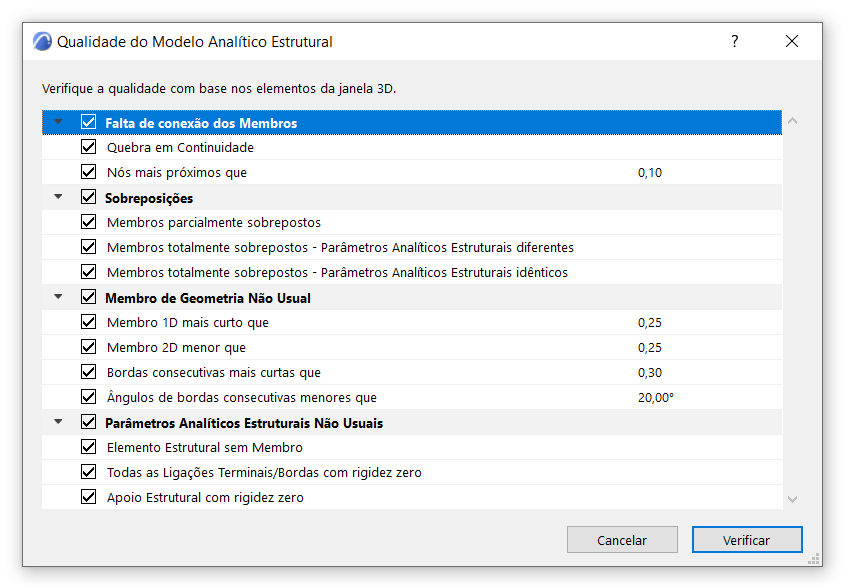The width and height of the screenshot is (849, 587).
Task: Click the scroll up arrow in the list
Action: (793, 121)
